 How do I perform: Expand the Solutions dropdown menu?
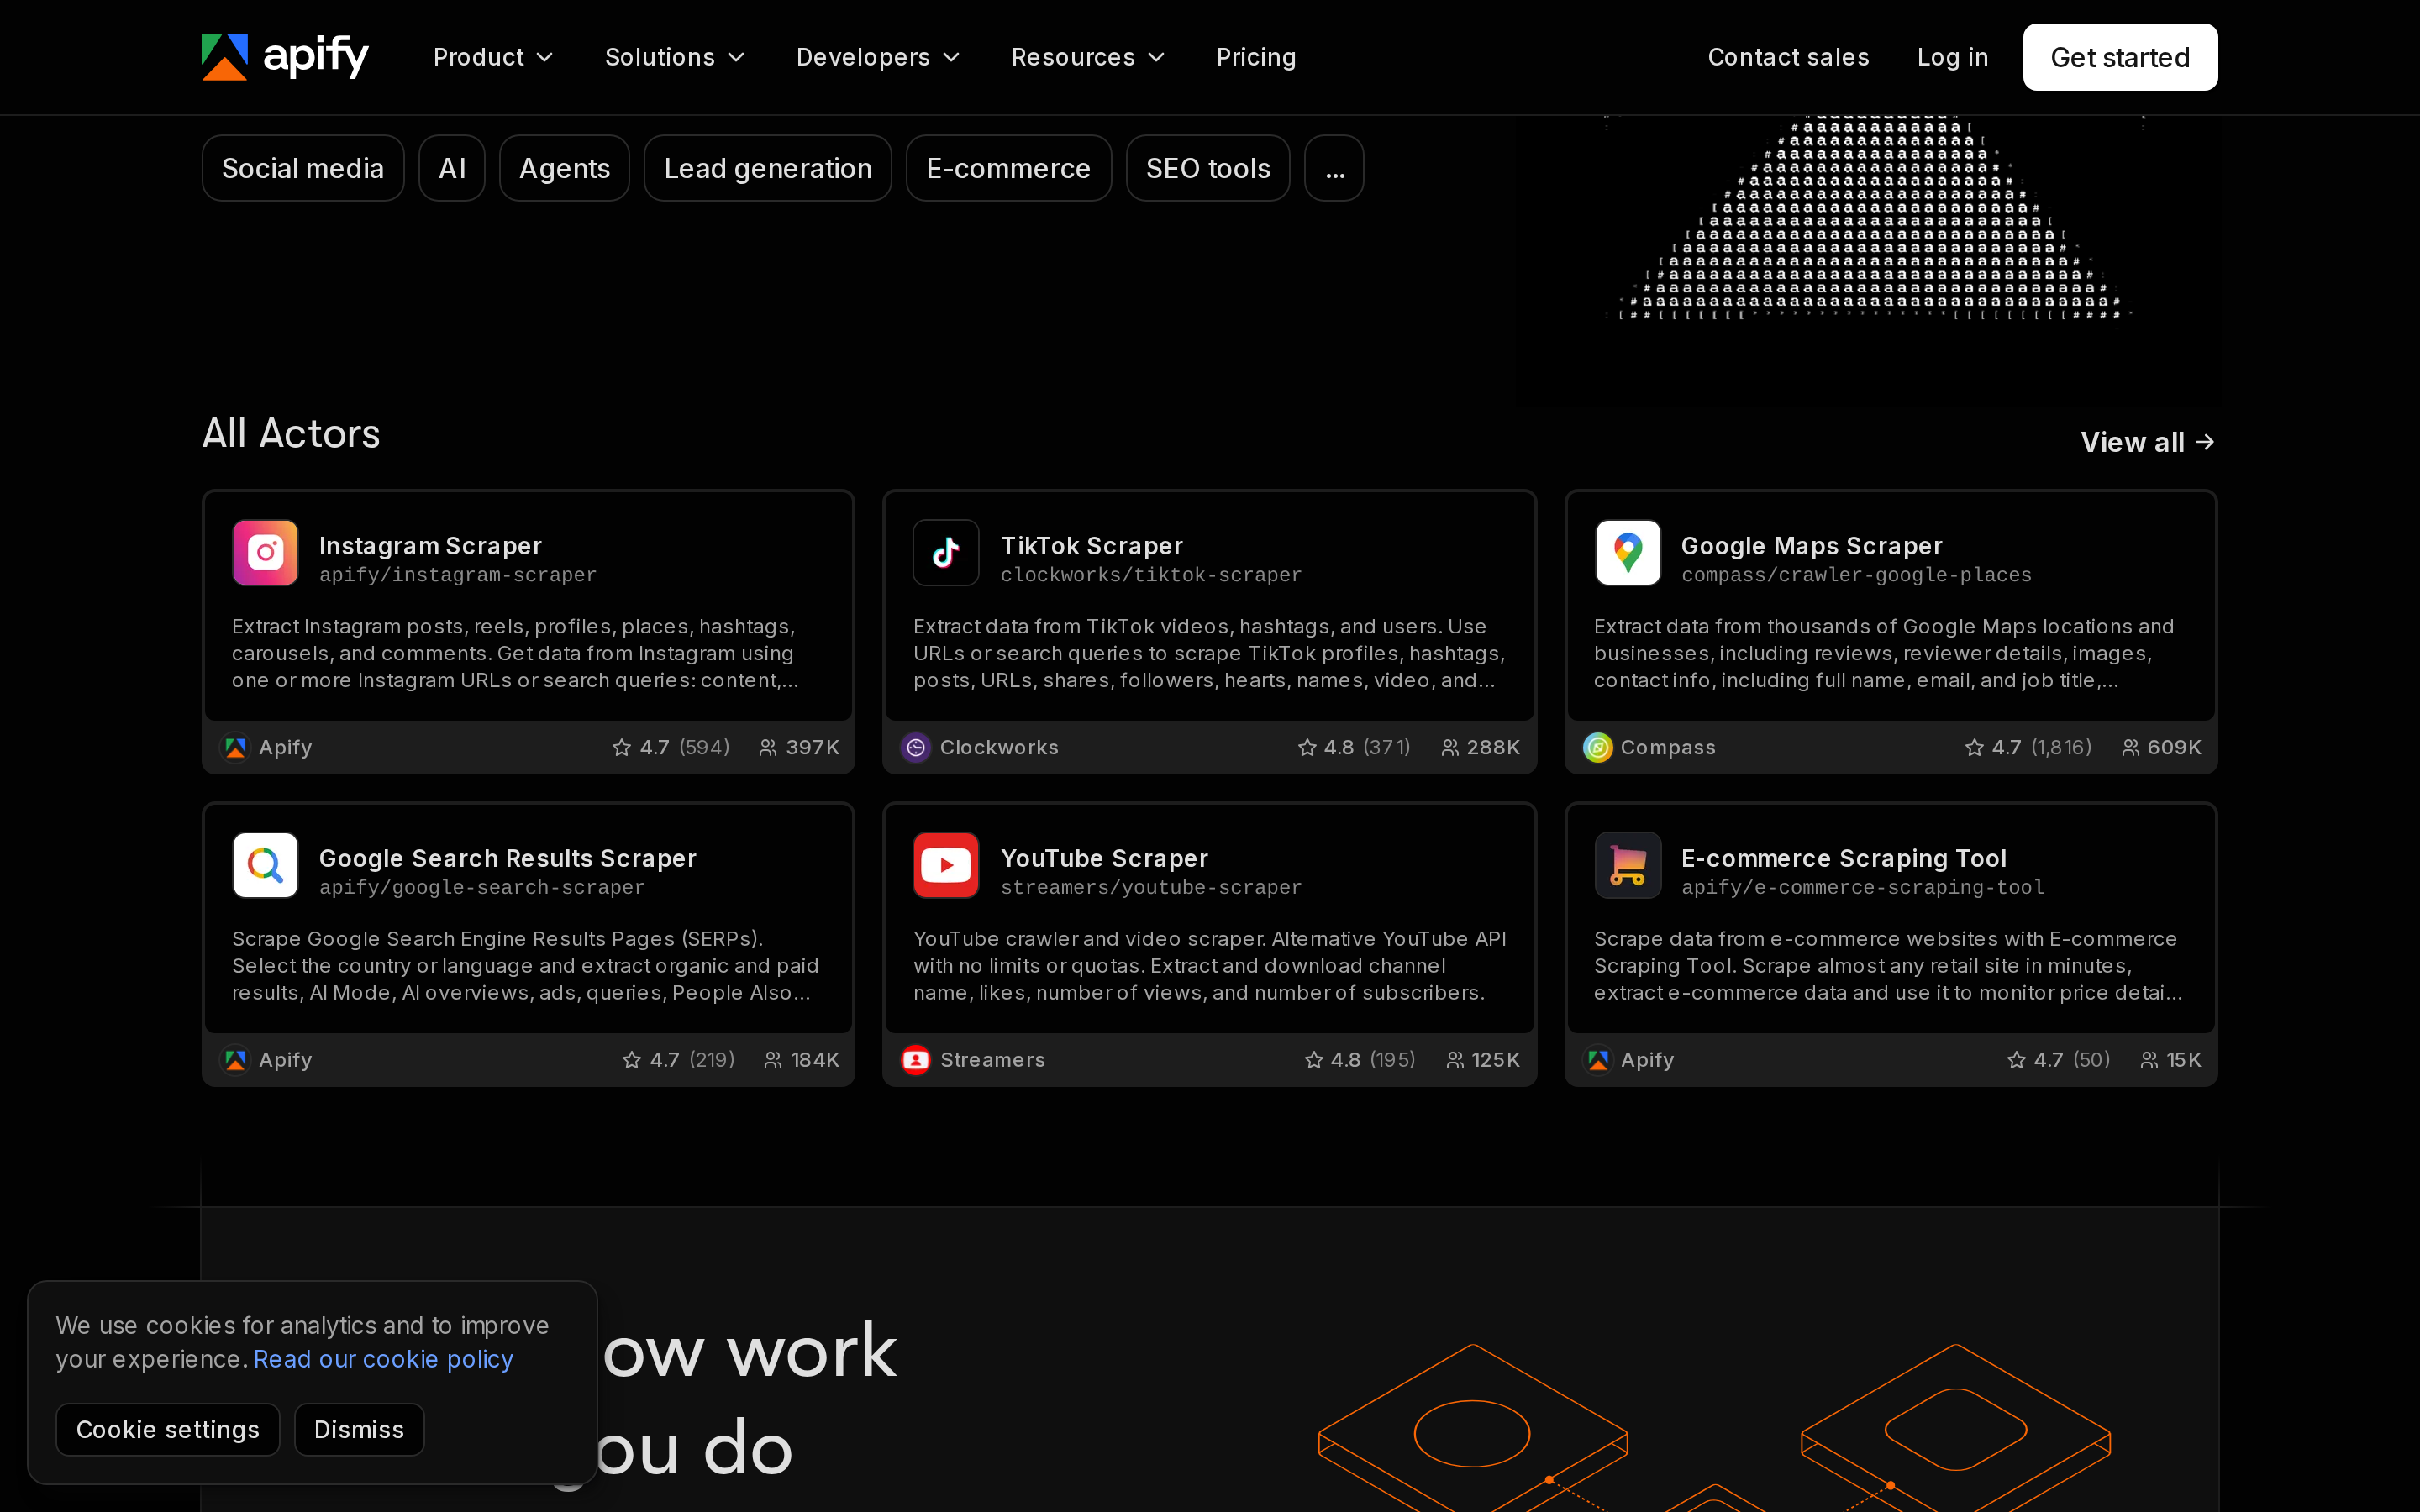[675, 57]
